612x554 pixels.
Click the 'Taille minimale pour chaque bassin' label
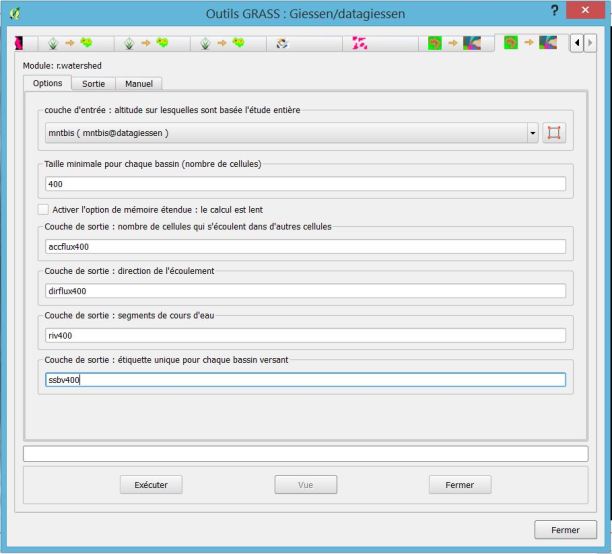point(153,164)
